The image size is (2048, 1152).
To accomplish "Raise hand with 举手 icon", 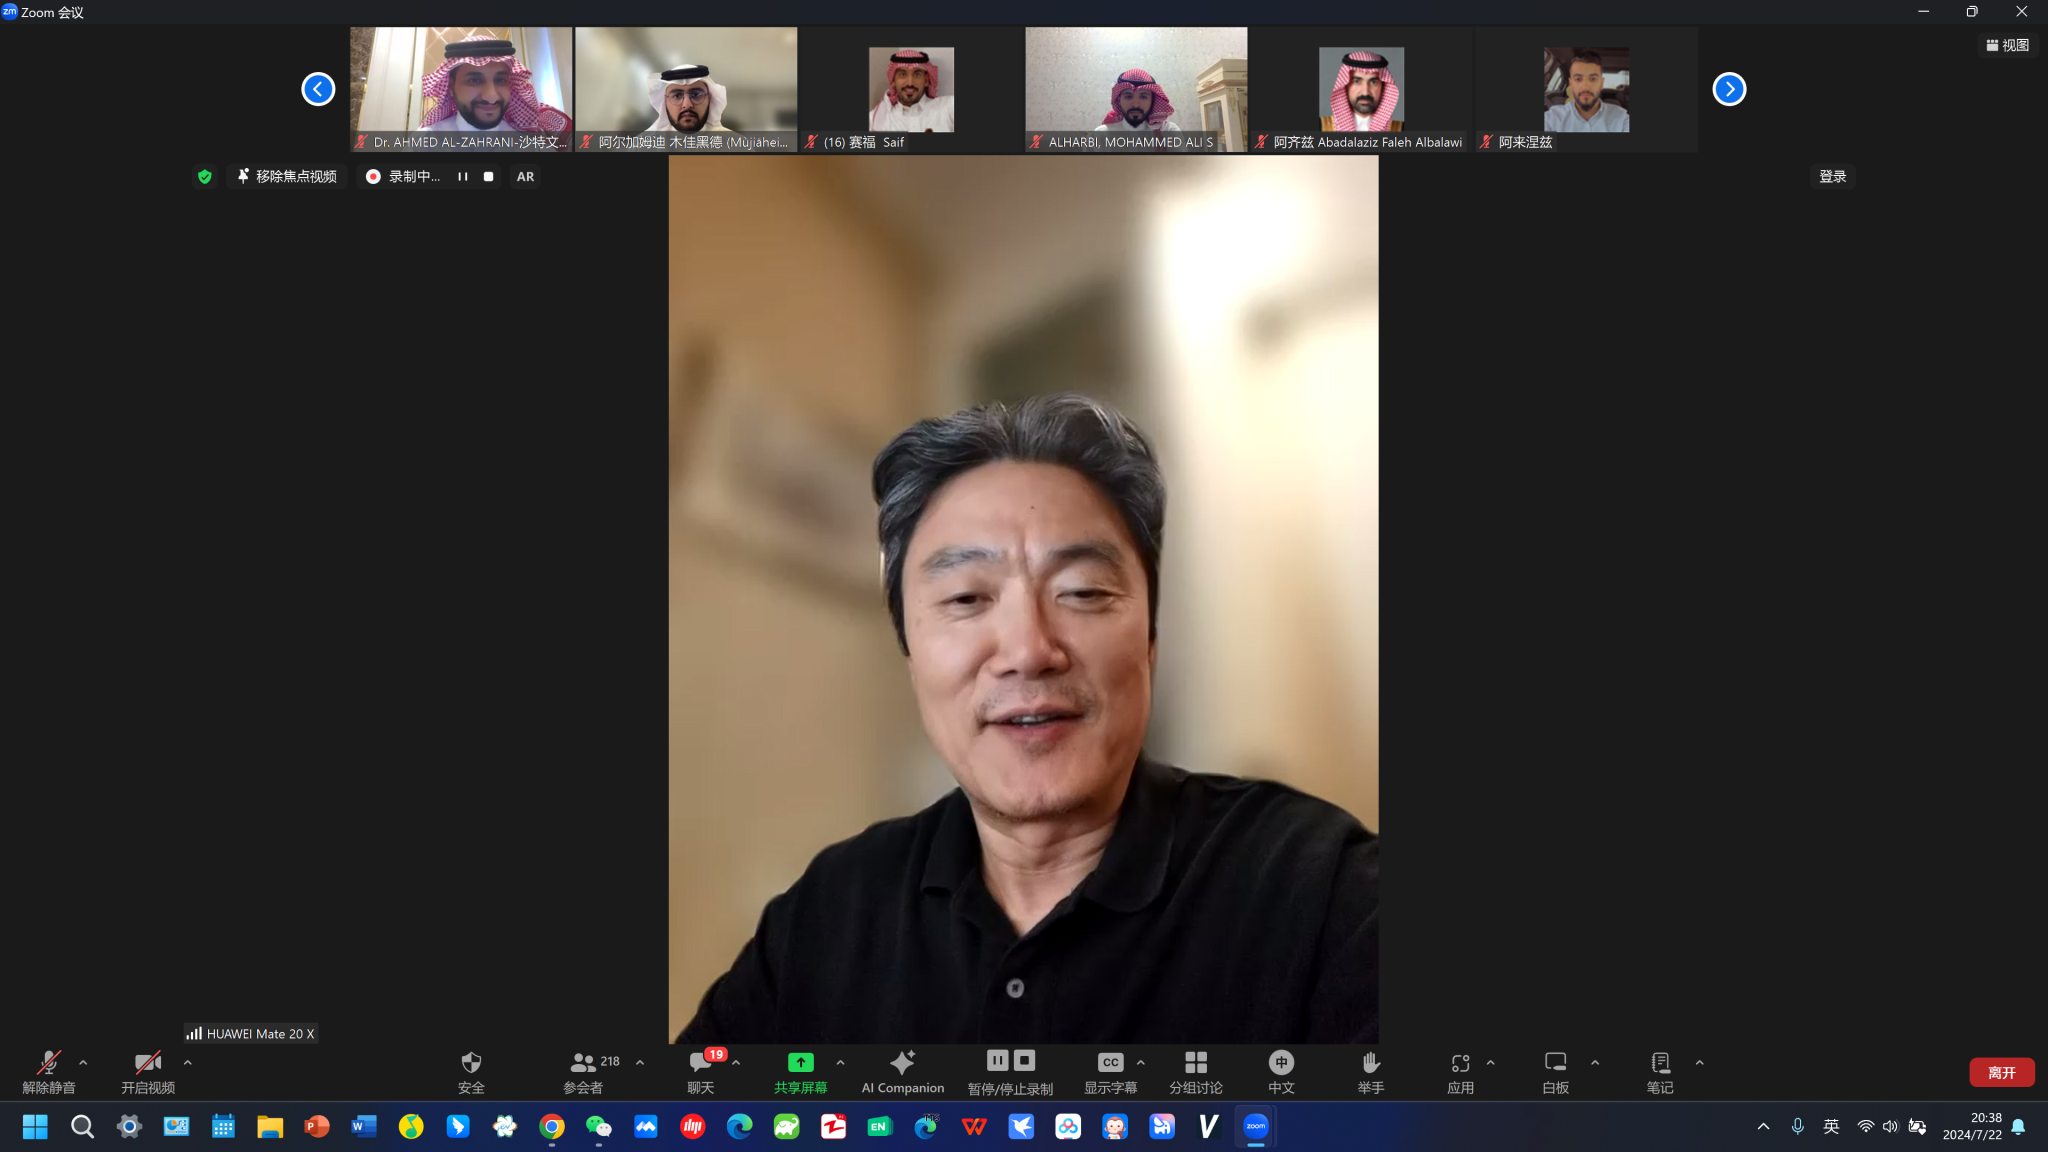I will pyautogui.click(x=1370, y=1070).
